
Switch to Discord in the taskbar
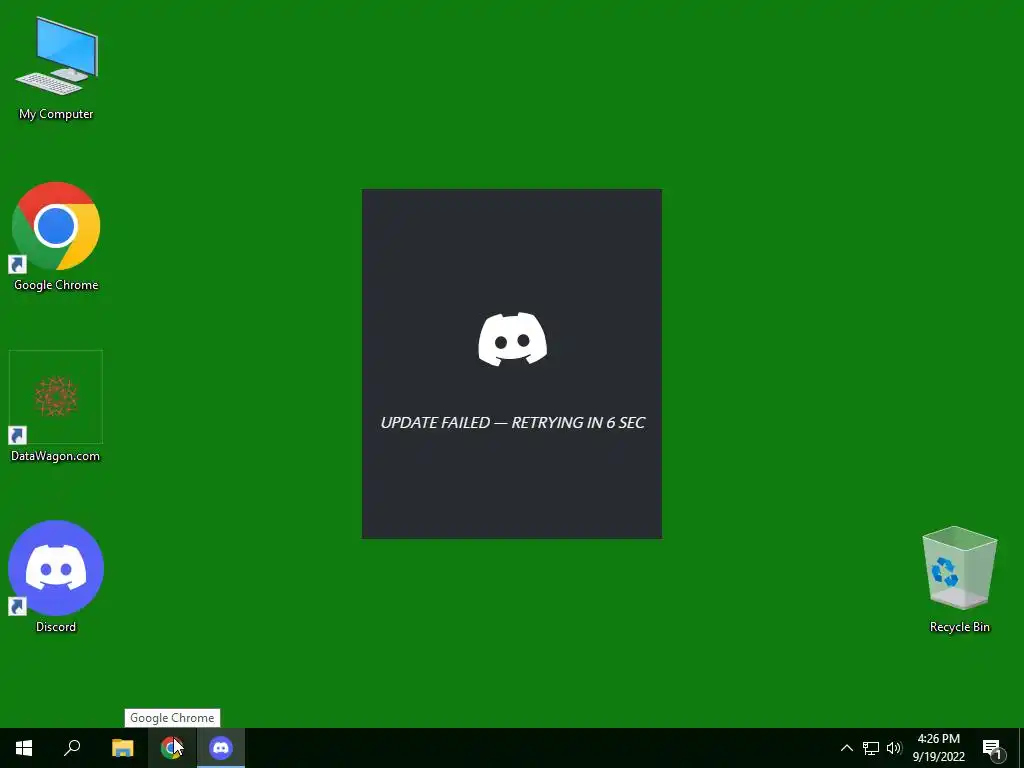(x=221, y=748)
